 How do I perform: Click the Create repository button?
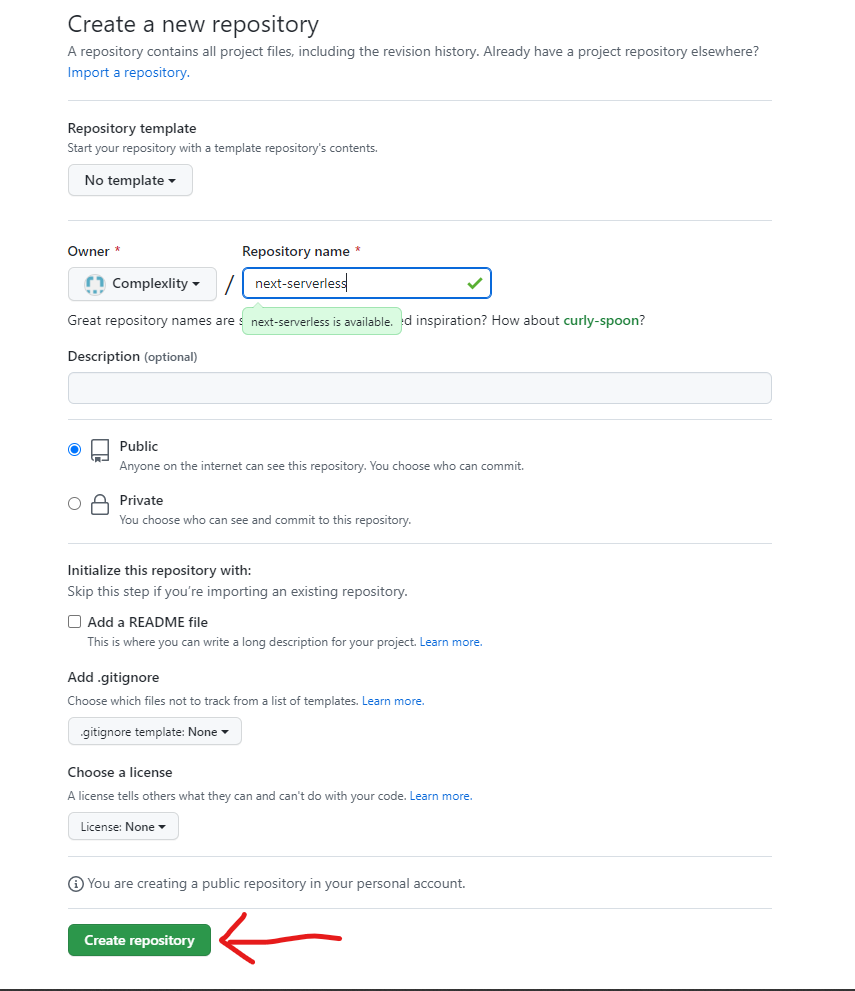139,940
